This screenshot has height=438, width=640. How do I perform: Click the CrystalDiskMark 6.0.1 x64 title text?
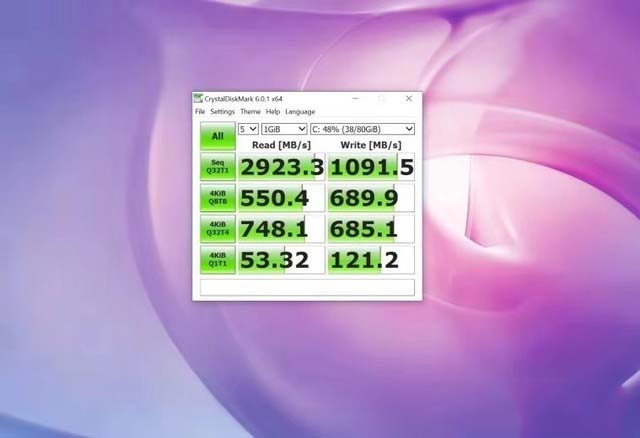243,99
